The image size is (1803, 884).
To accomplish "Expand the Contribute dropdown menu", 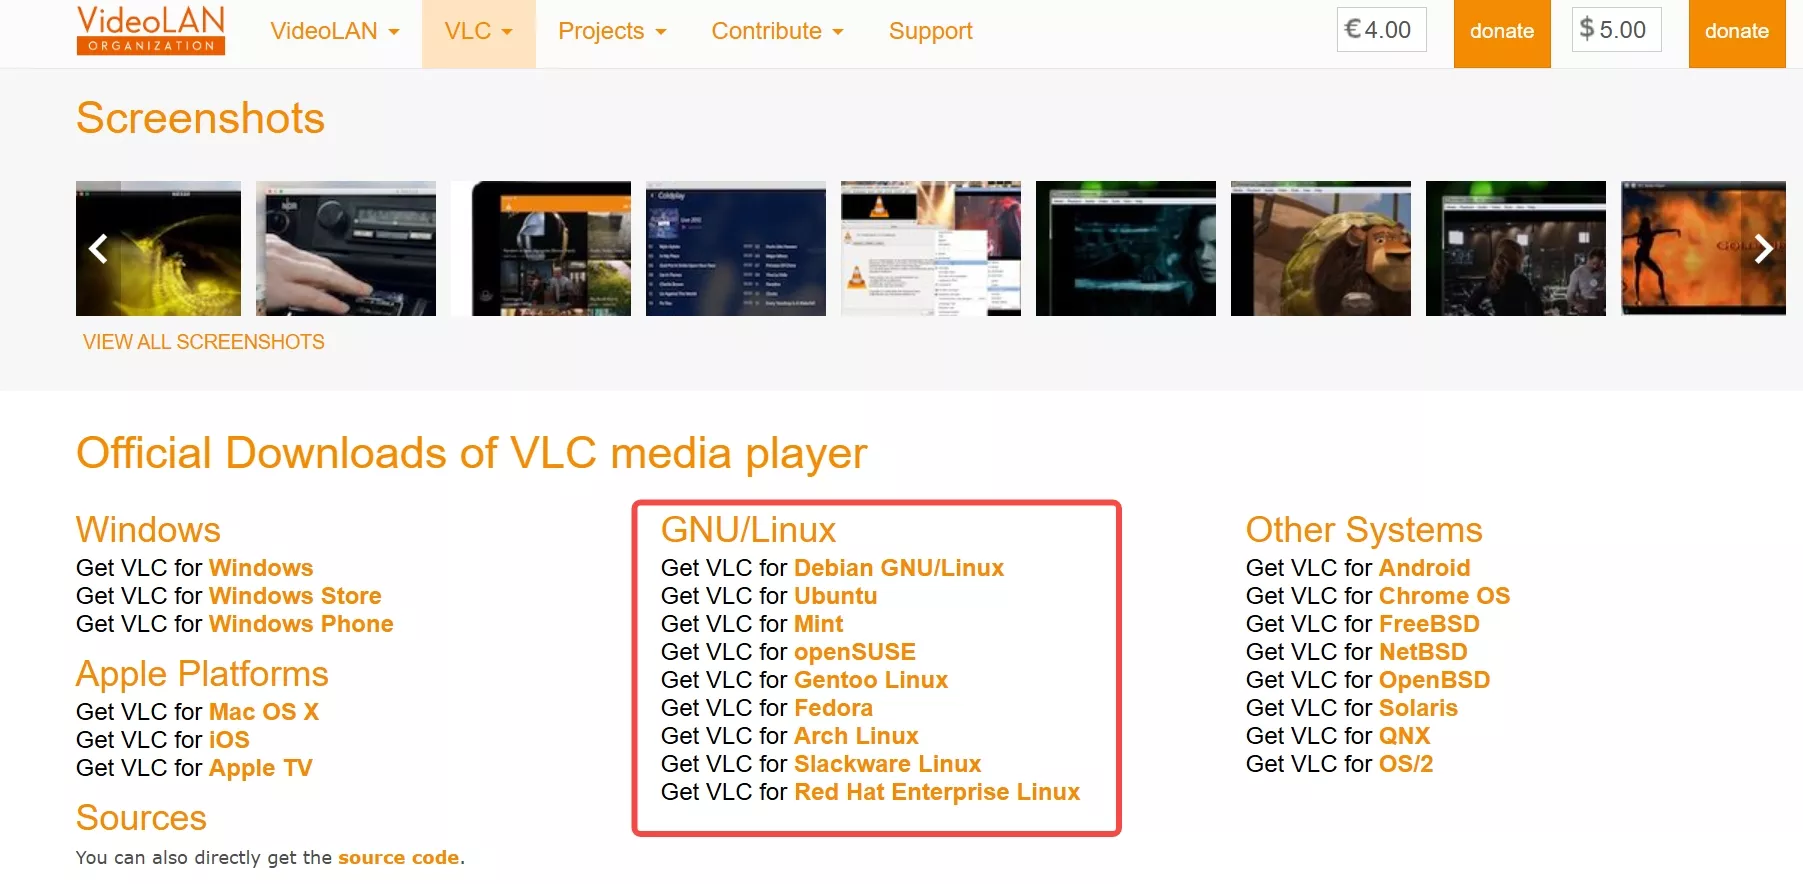I will 777,31.
